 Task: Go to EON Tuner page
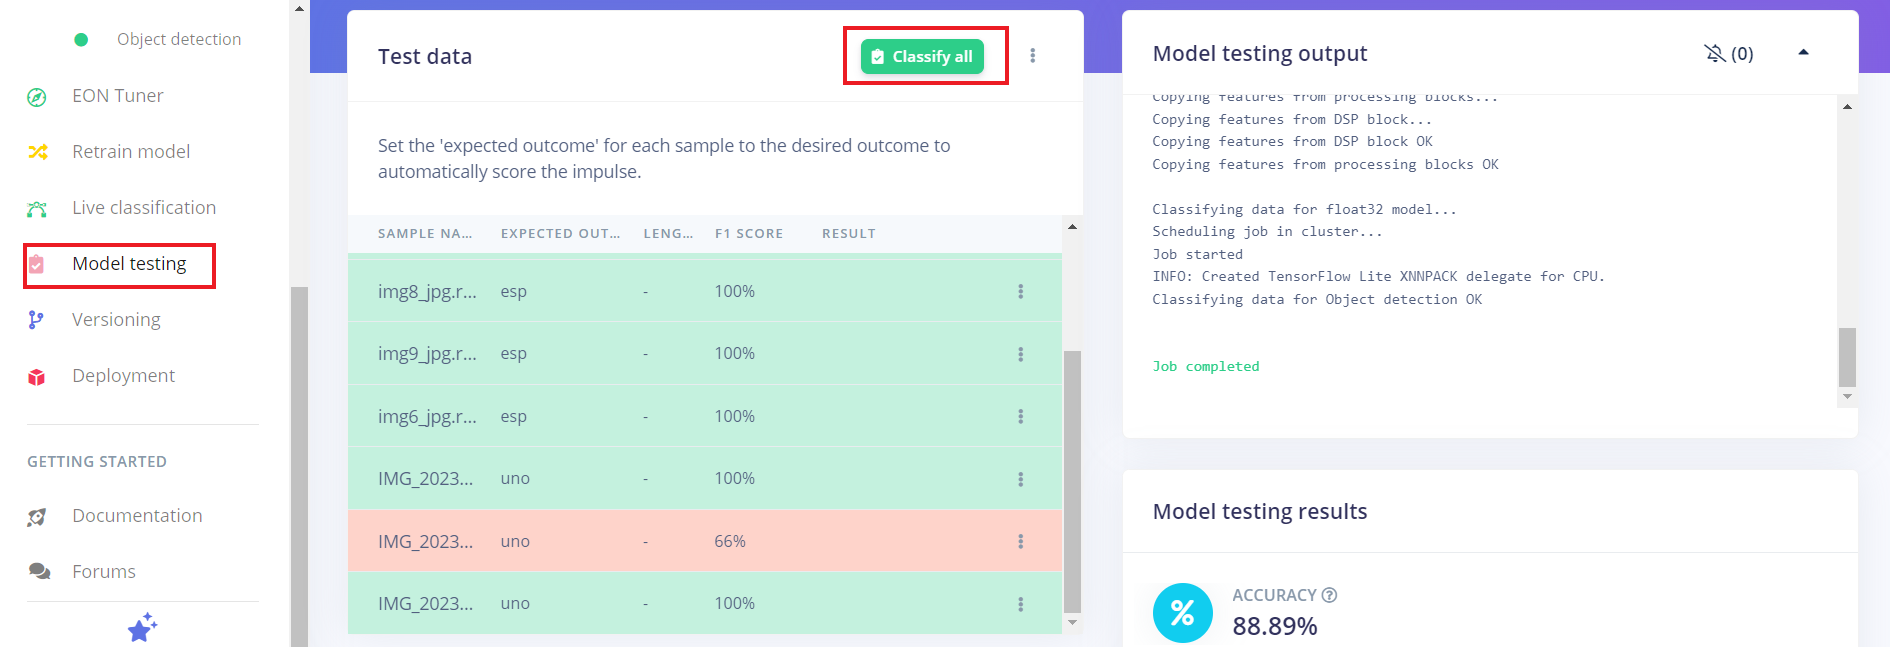click(x=117, y=96)
